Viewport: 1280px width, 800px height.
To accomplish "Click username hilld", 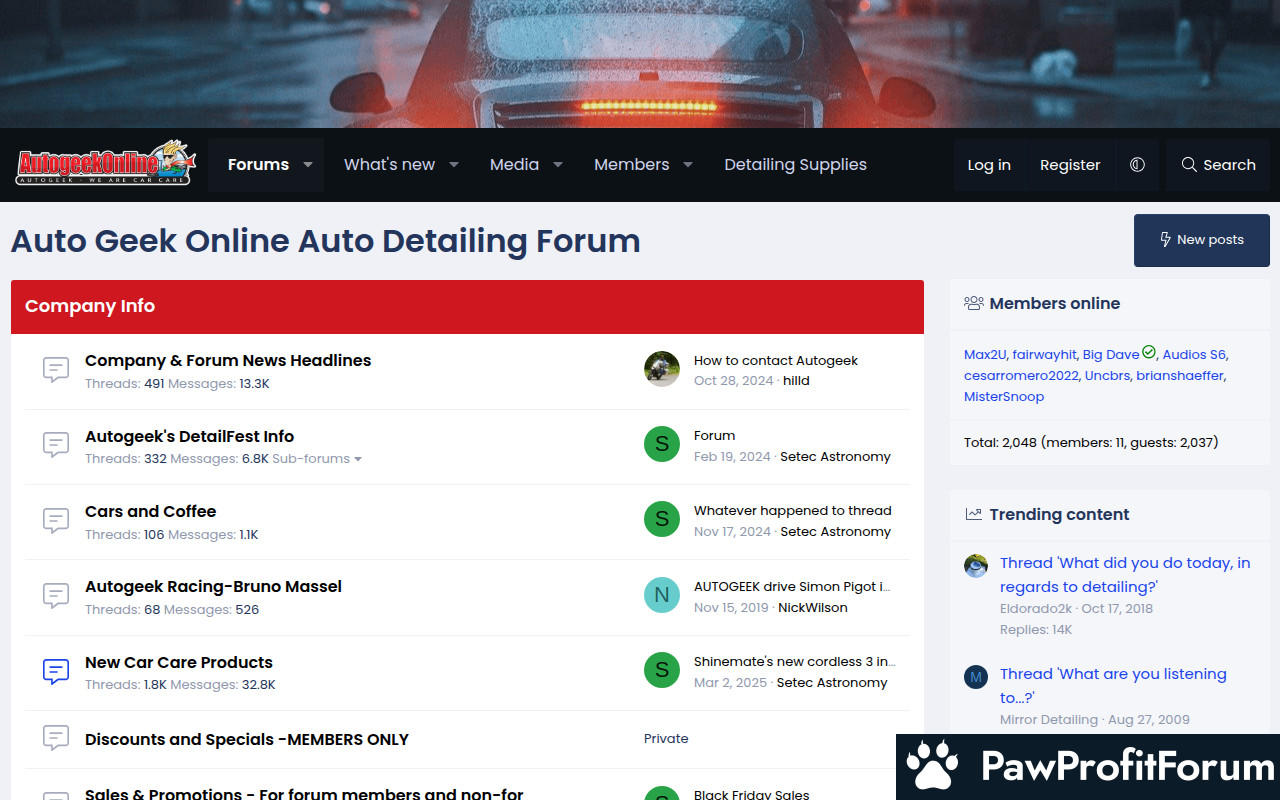I will [796, 381].
